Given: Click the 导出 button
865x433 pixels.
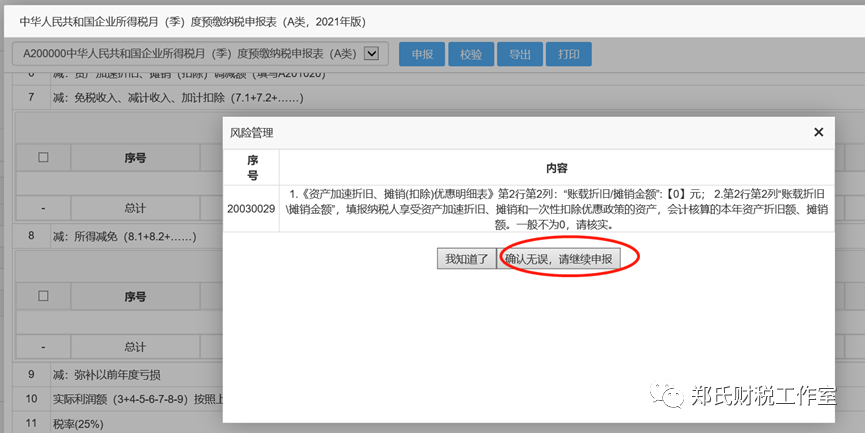Looking at the screenshot, I should point(519,54).
